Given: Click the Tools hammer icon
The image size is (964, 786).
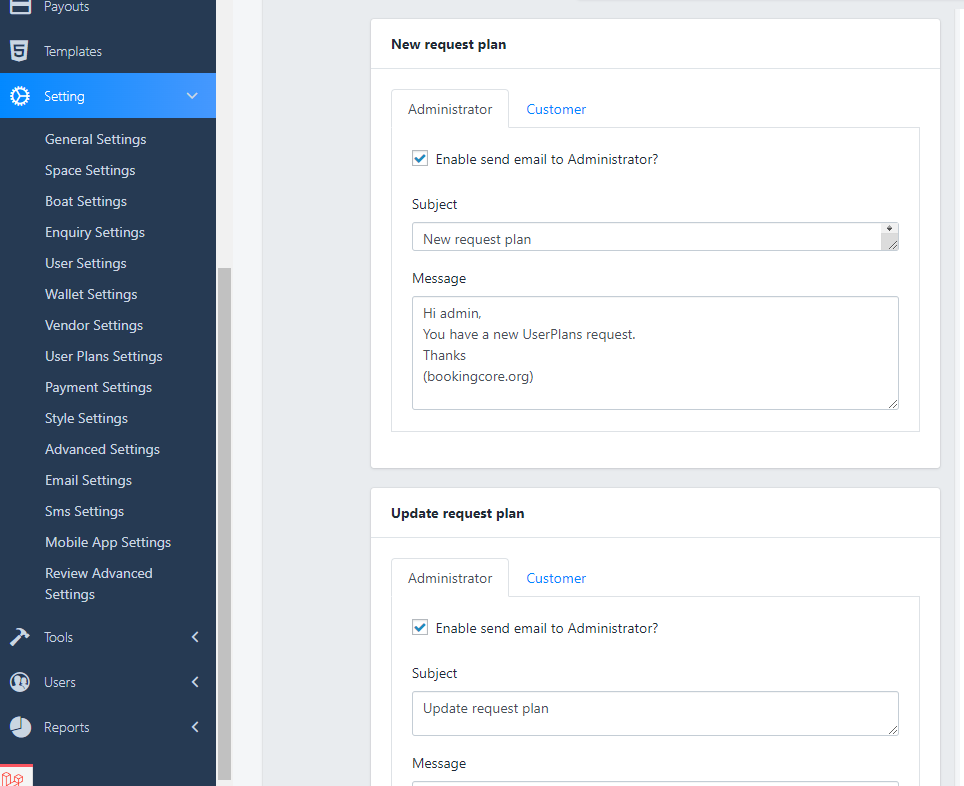Looking at the screenshot, I should (20, 637).
